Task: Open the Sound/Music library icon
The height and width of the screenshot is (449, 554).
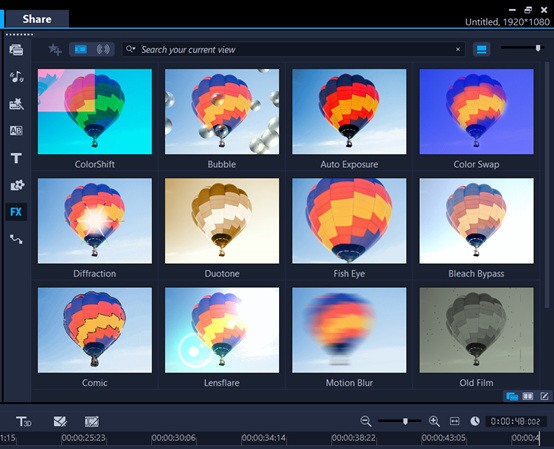Action: (x=16, y=77)
